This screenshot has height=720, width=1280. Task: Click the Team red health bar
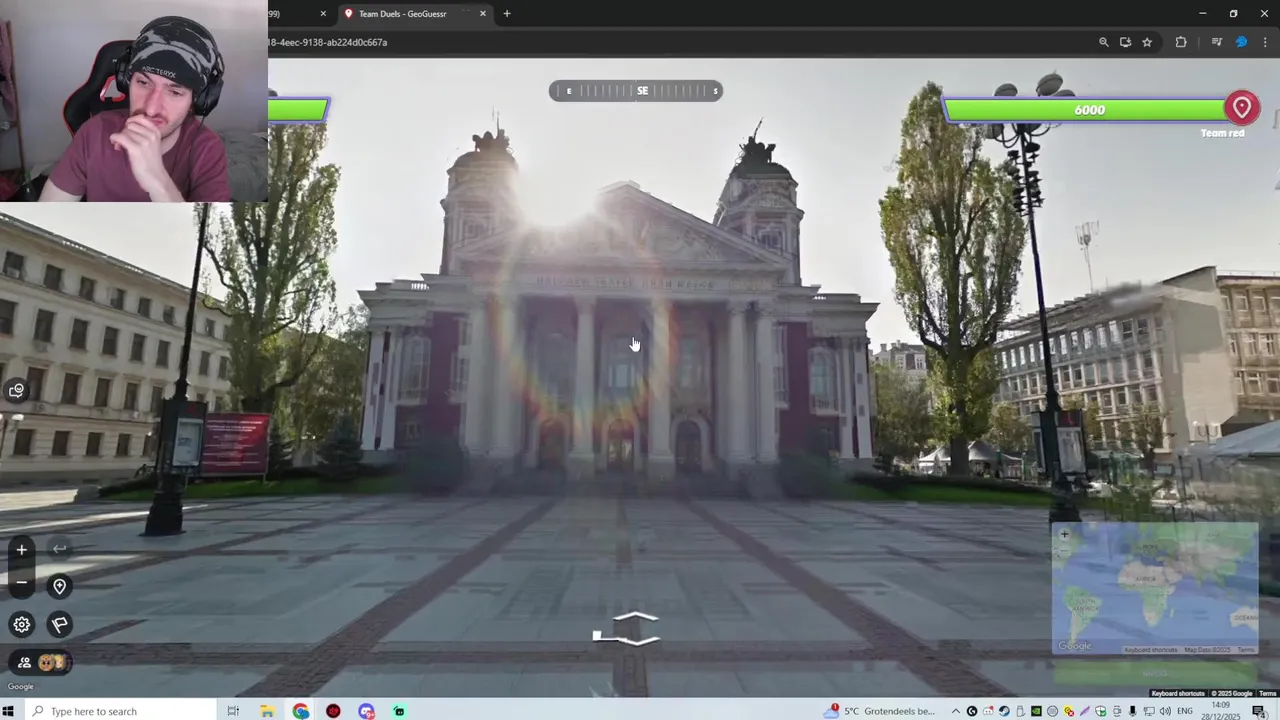[1088, 110]
